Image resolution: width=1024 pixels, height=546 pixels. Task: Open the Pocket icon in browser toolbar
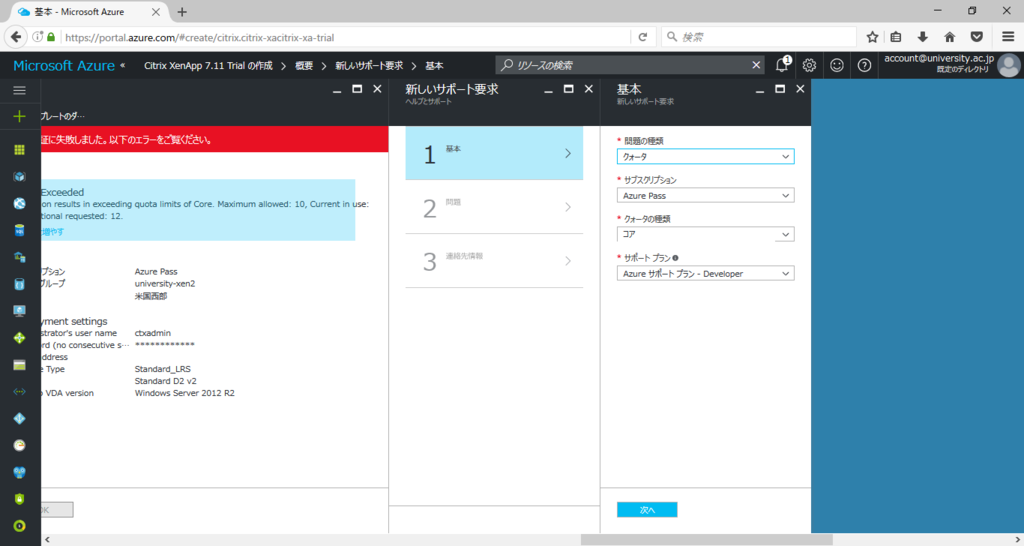[x=977, y=37]
